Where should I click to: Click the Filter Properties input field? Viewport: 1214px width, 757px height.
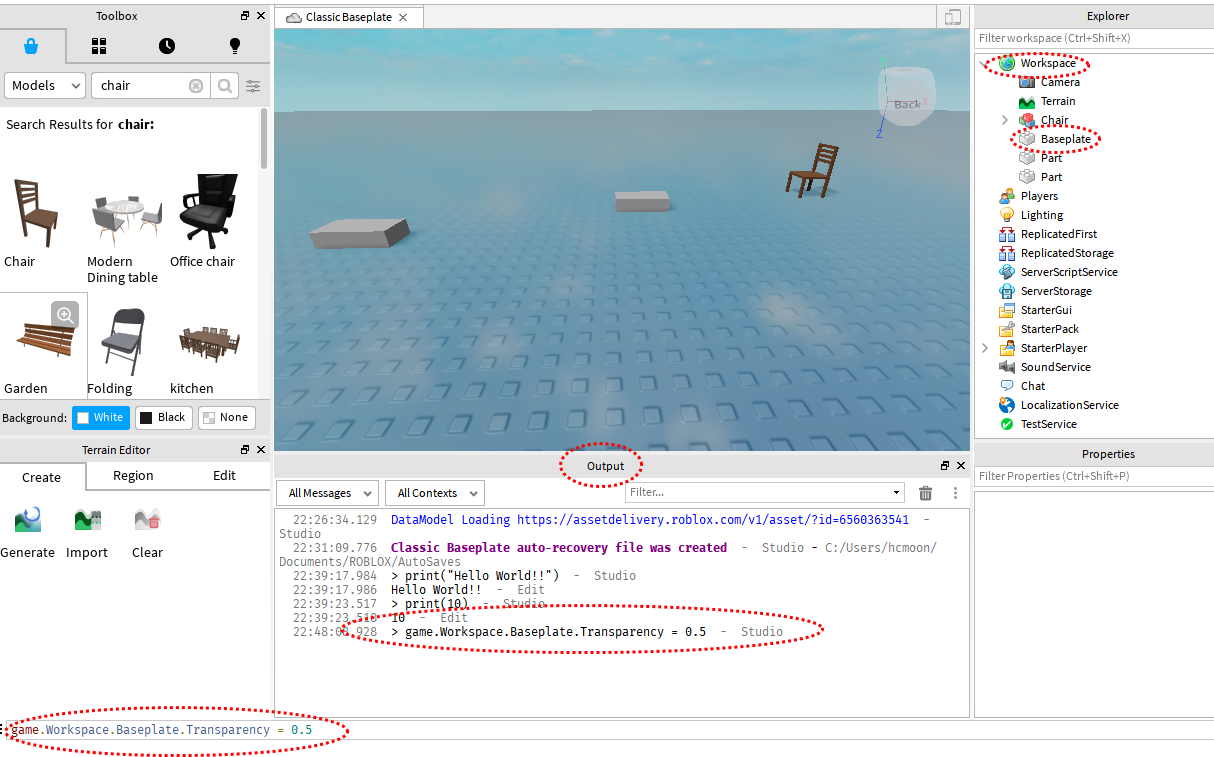[1094, 476]
